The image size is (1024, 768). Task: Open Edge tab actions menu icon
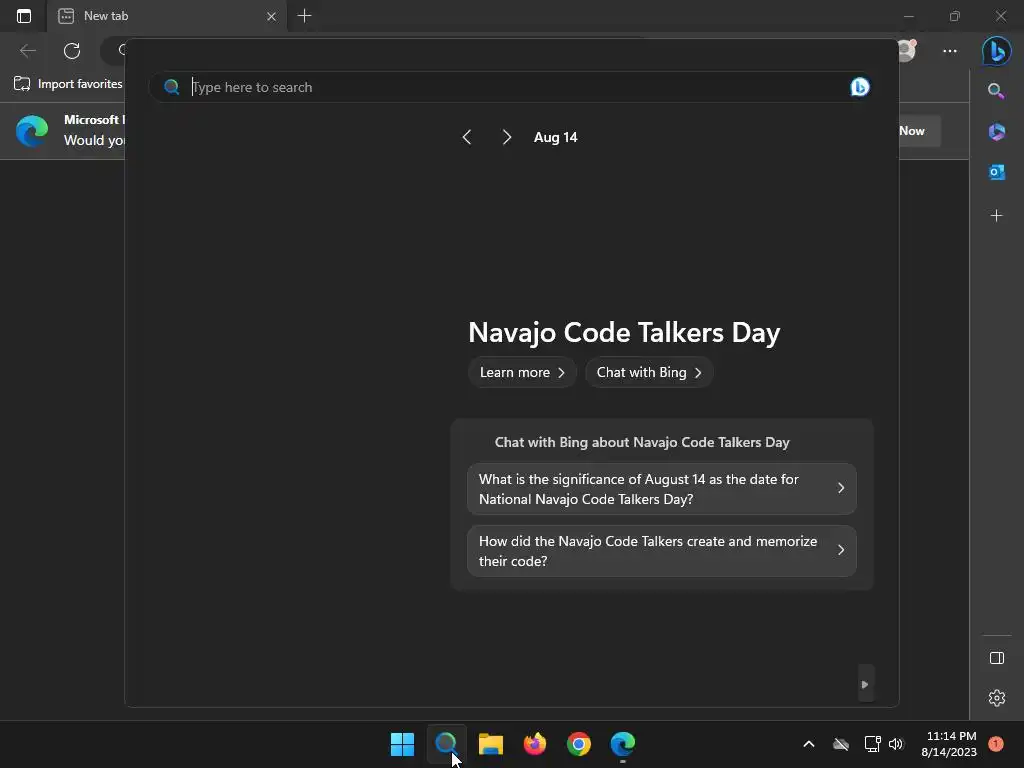(x=24, y=16)
